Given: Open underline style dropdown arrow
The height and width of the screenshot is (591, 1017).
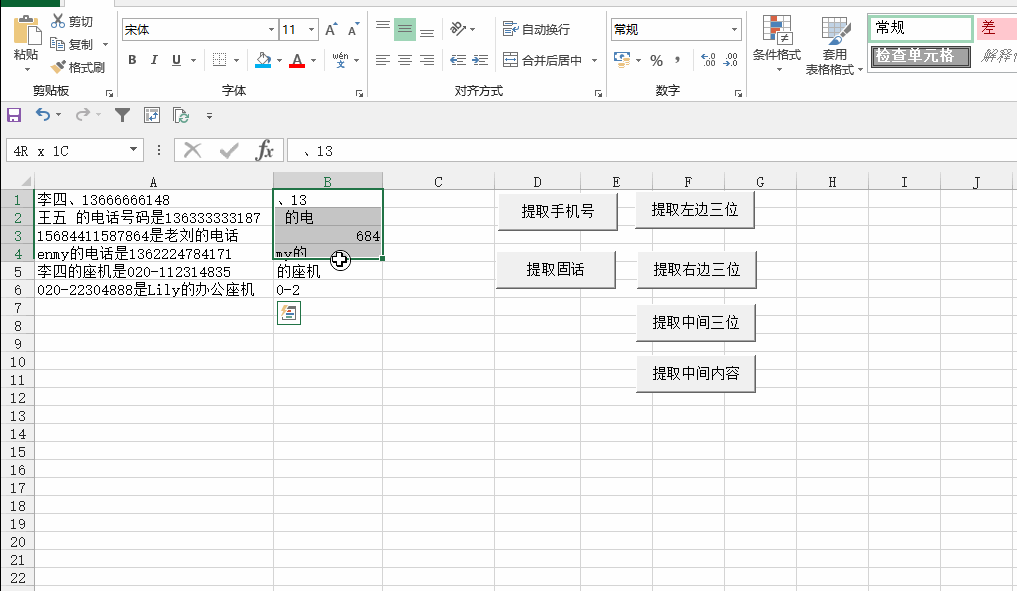Looking at the screenshot, I should (x=193, y=60).
